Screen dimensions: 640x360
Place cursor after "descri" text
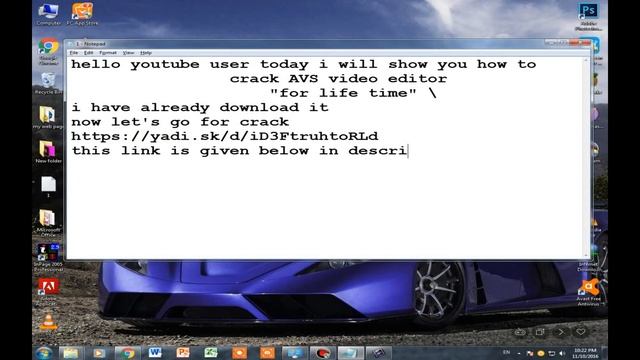408,151
